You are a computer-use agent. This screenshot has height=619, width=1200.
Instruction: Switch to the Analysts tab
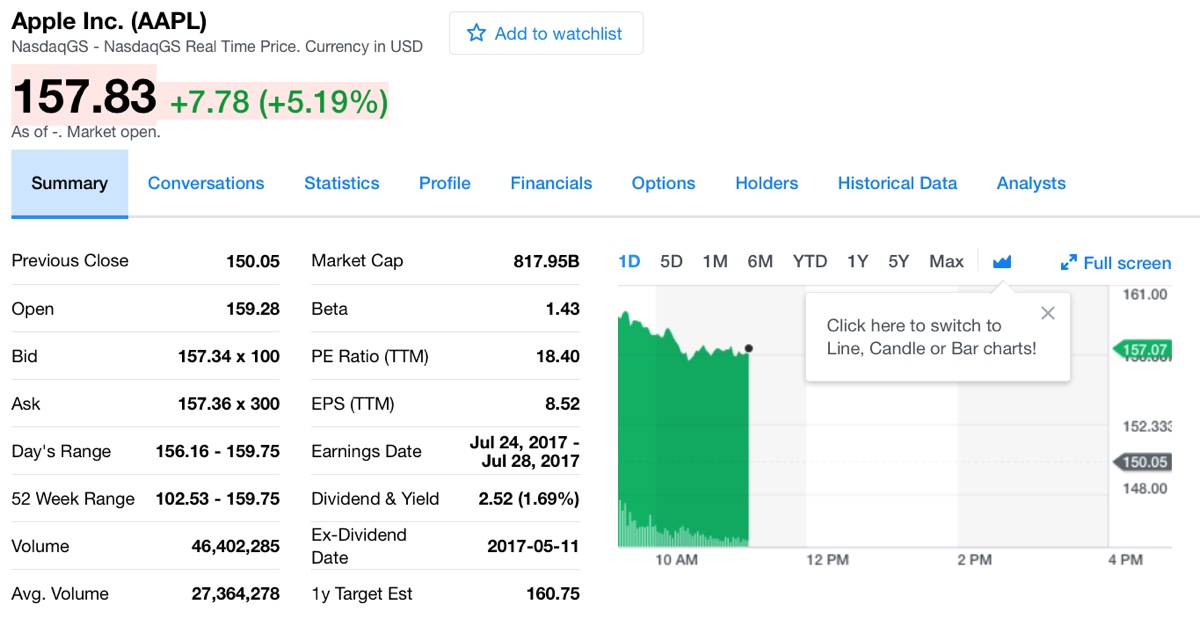[x=1031, y=183]
